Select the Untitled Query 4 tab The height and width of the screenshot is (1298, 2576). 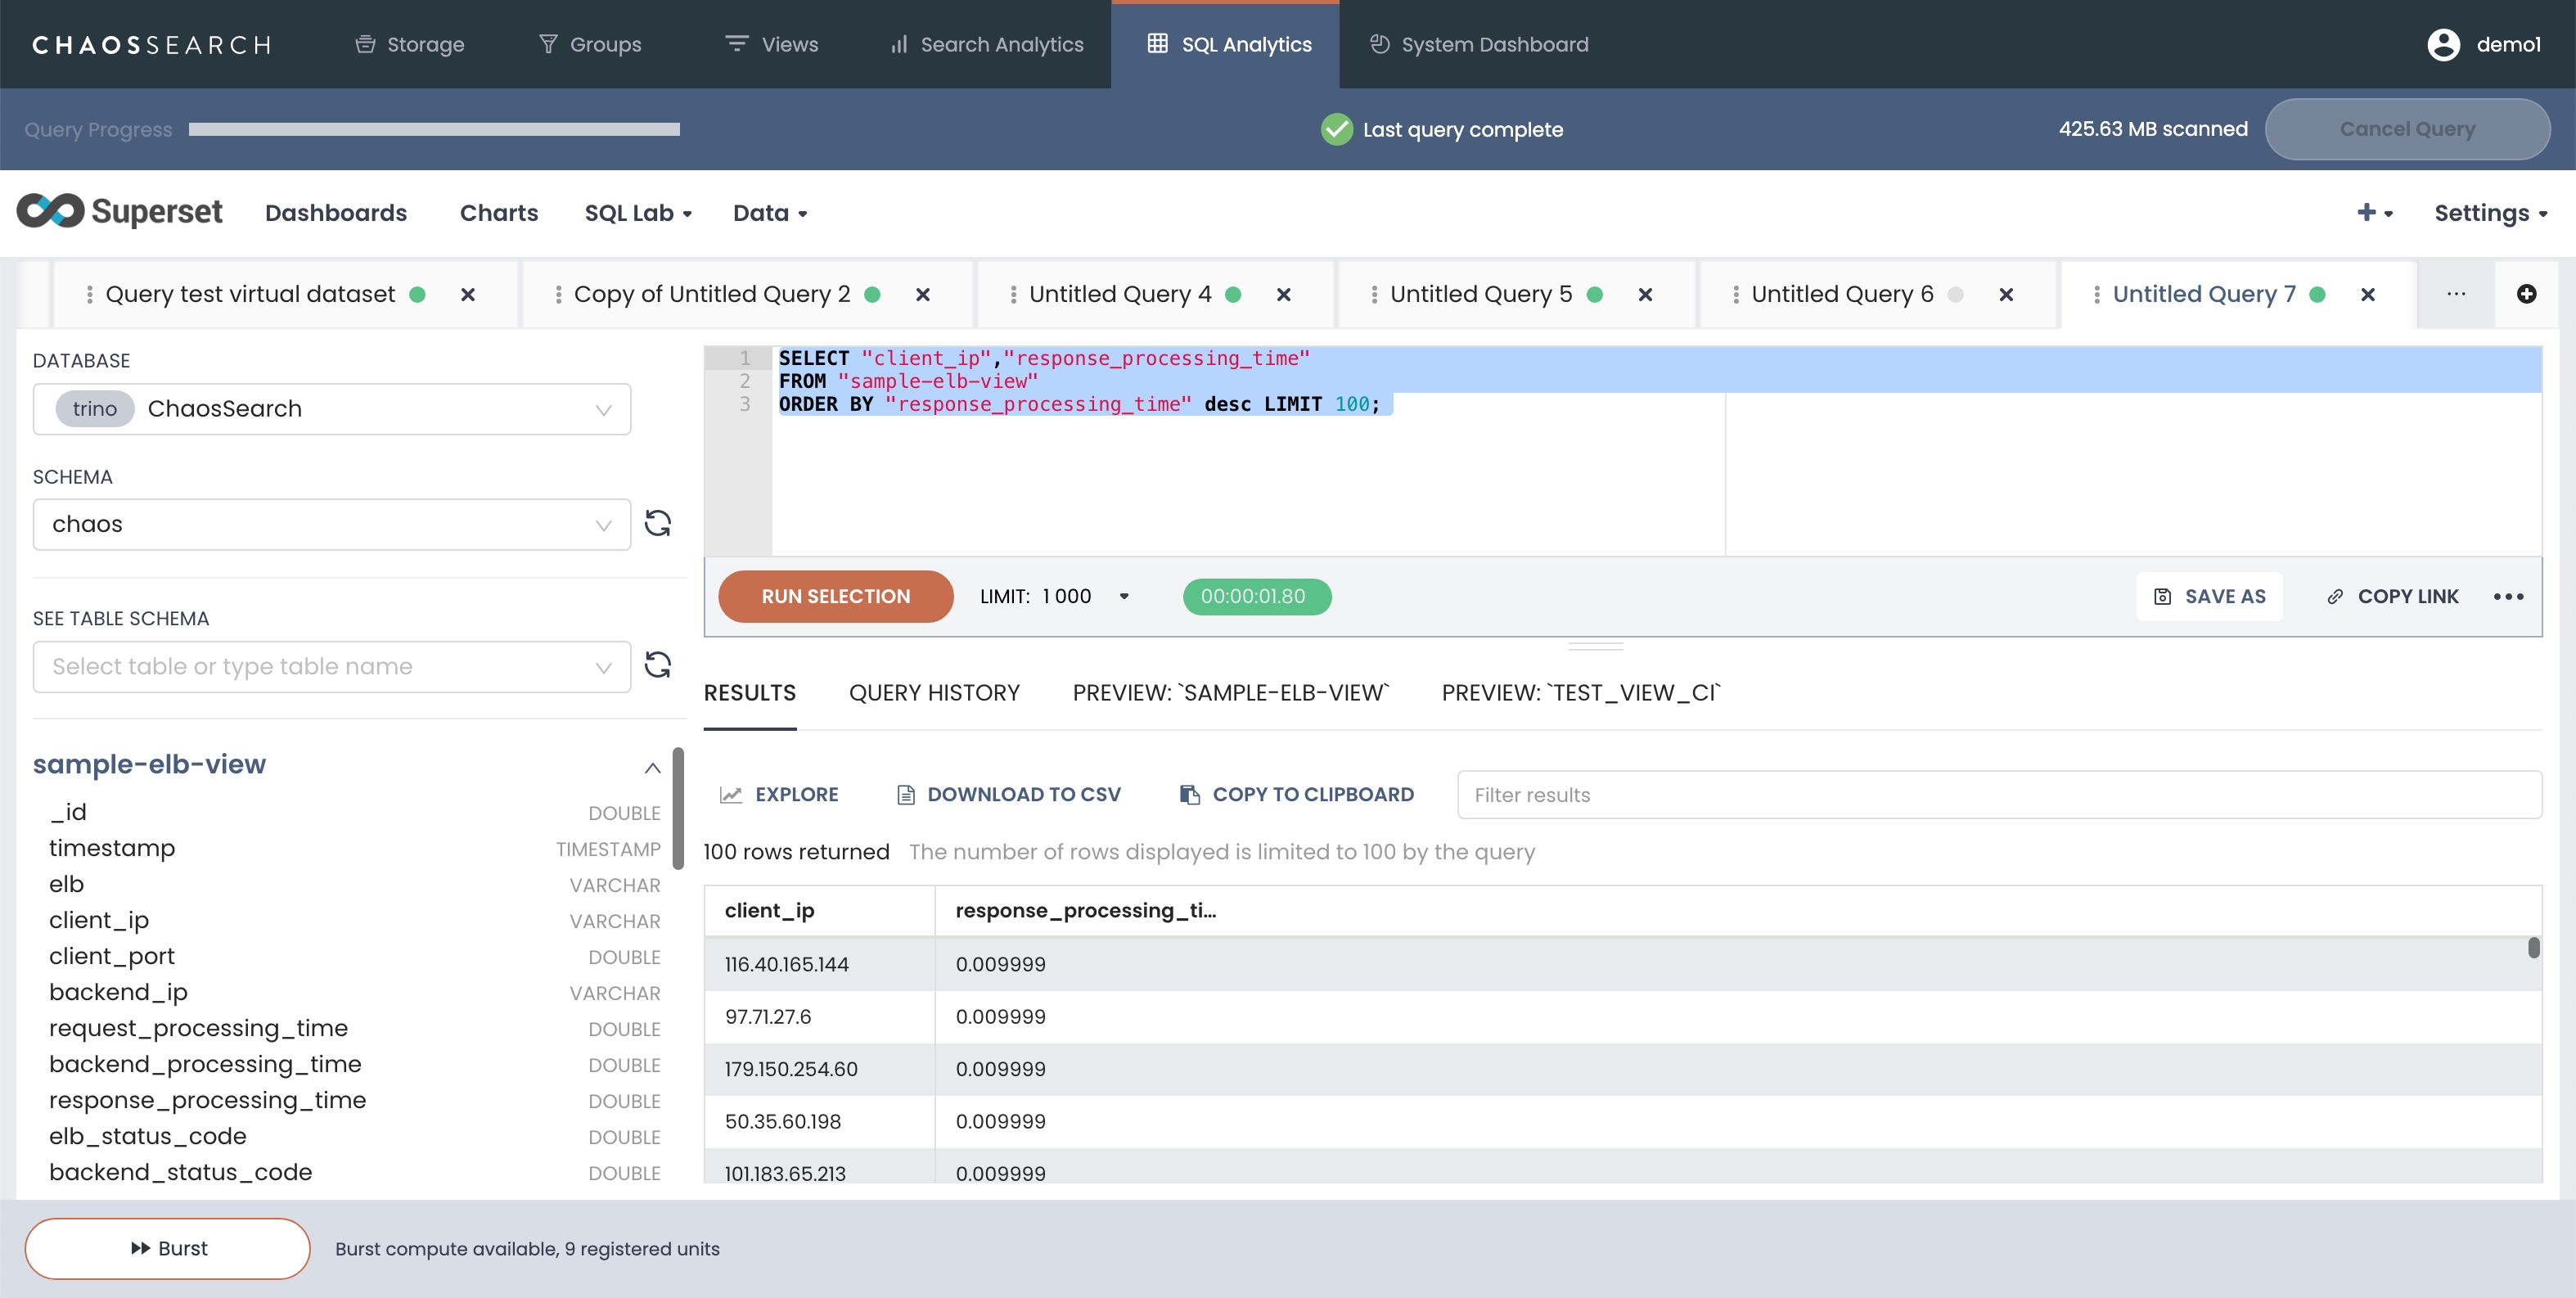click(x=1120, y=294)
